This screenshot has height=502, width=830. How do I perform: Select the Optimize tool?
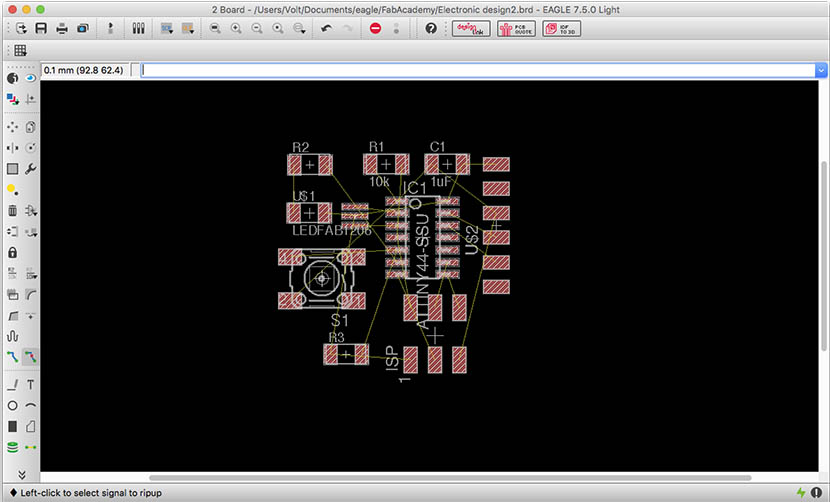(31, 316)
